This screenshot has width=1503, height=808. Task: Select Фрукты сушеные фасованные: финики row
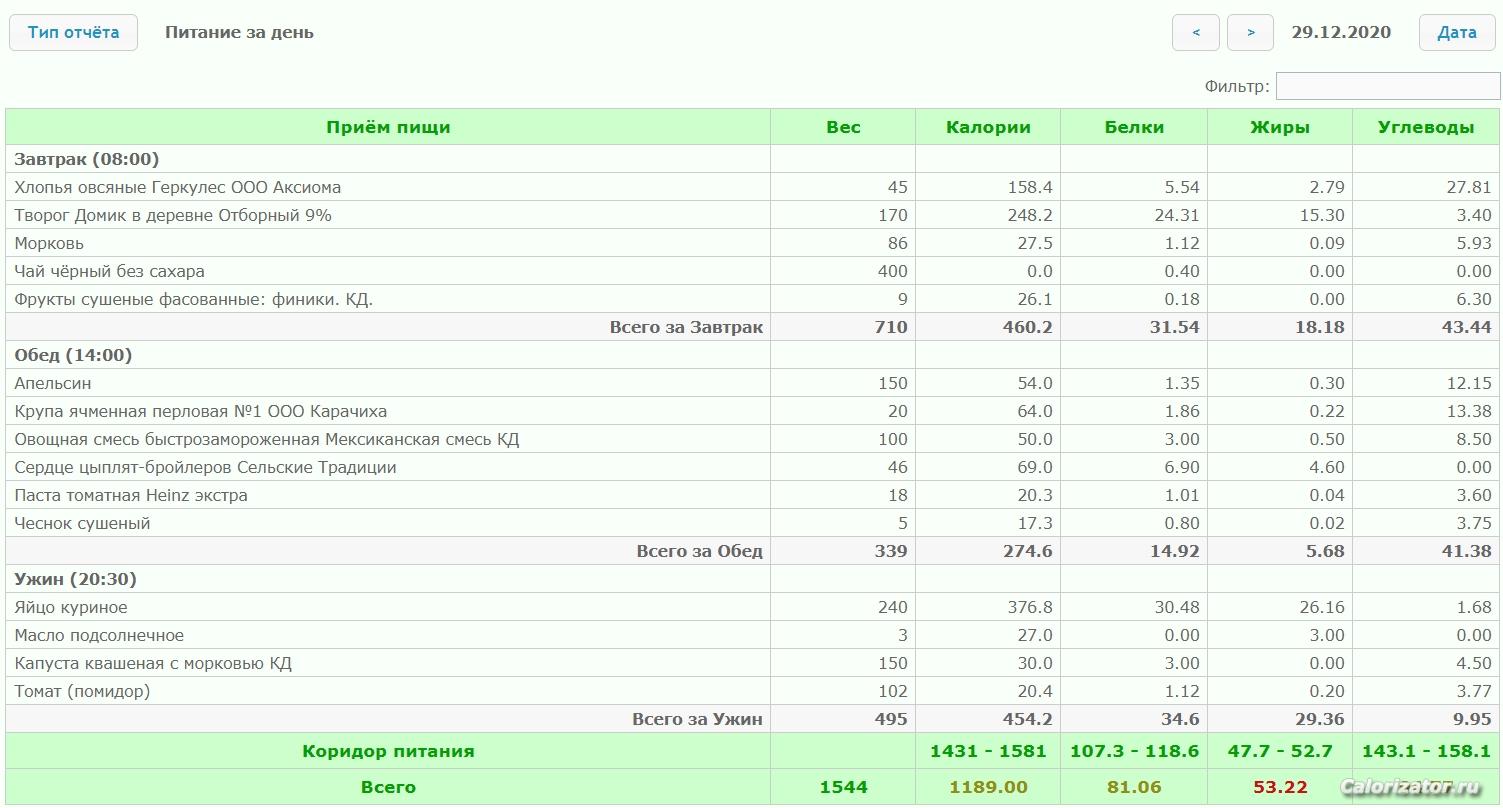click(752, 299)
